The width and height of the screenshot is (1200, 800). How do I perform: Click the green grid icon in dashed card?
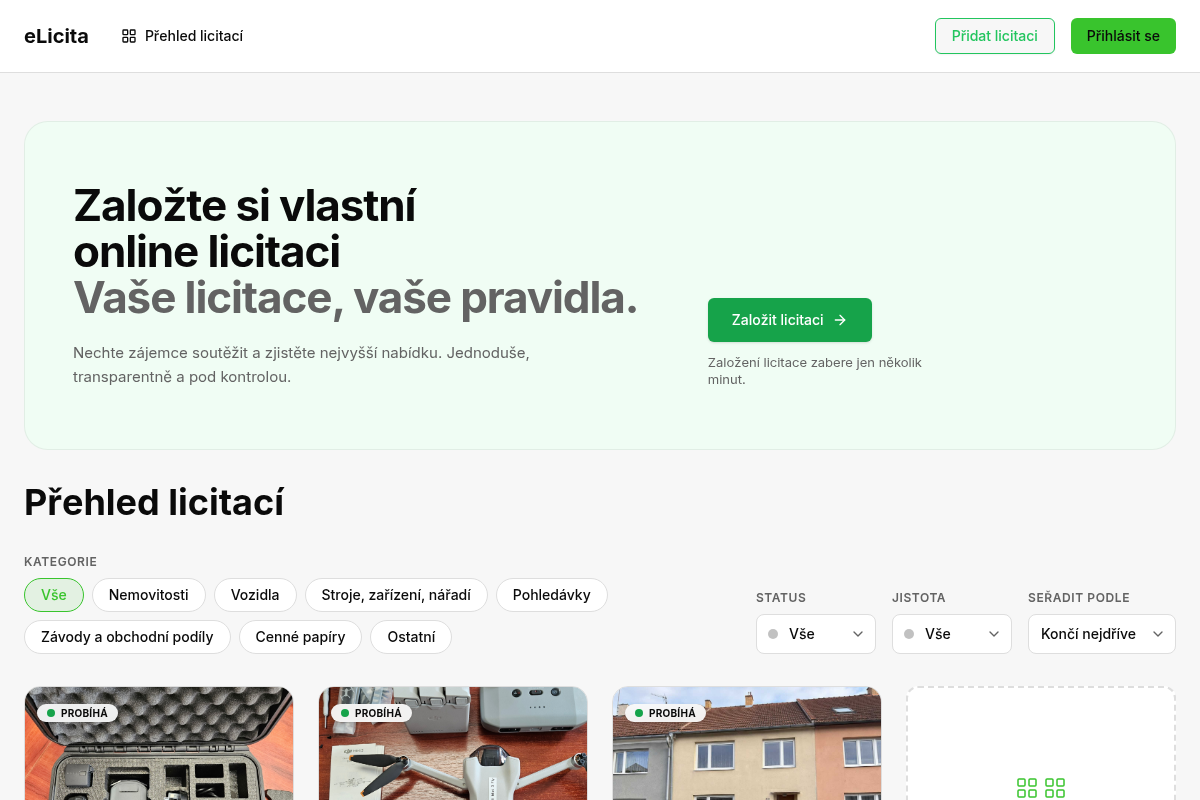(x=1041, y=788)
